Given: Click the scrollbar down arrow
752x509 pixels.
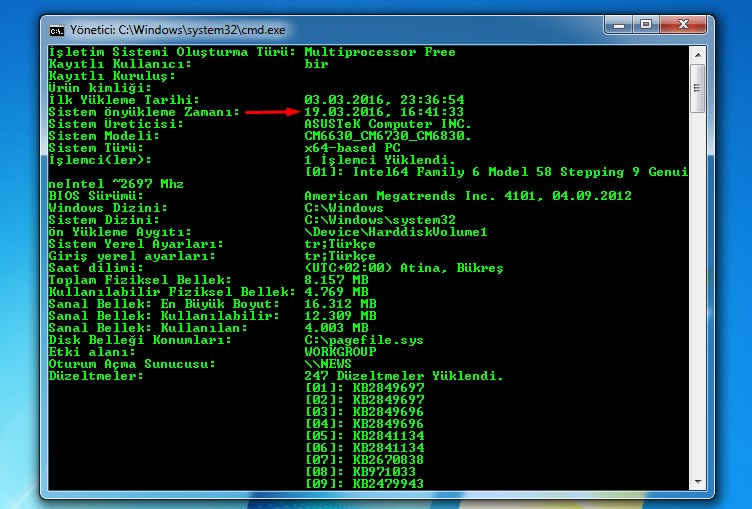Looking at the screenshot, I should 697,483.
